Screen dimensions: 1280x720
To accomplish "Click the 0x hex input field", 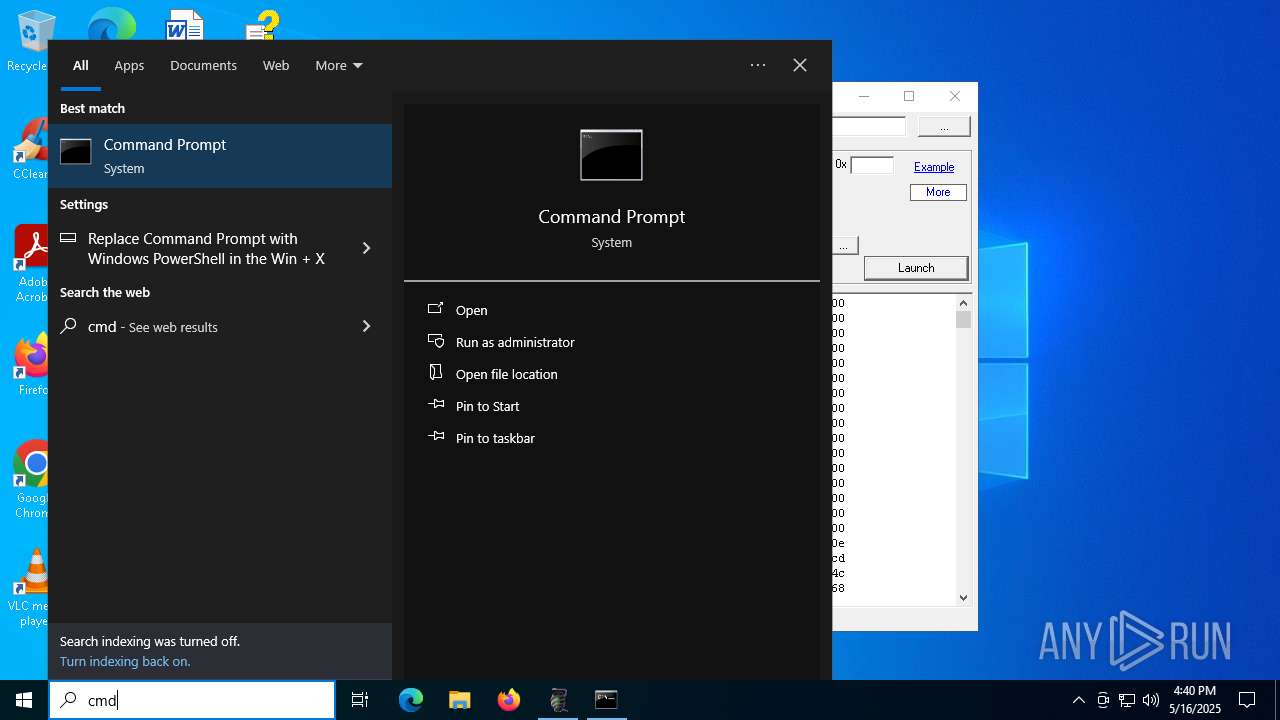I will 872,165.
